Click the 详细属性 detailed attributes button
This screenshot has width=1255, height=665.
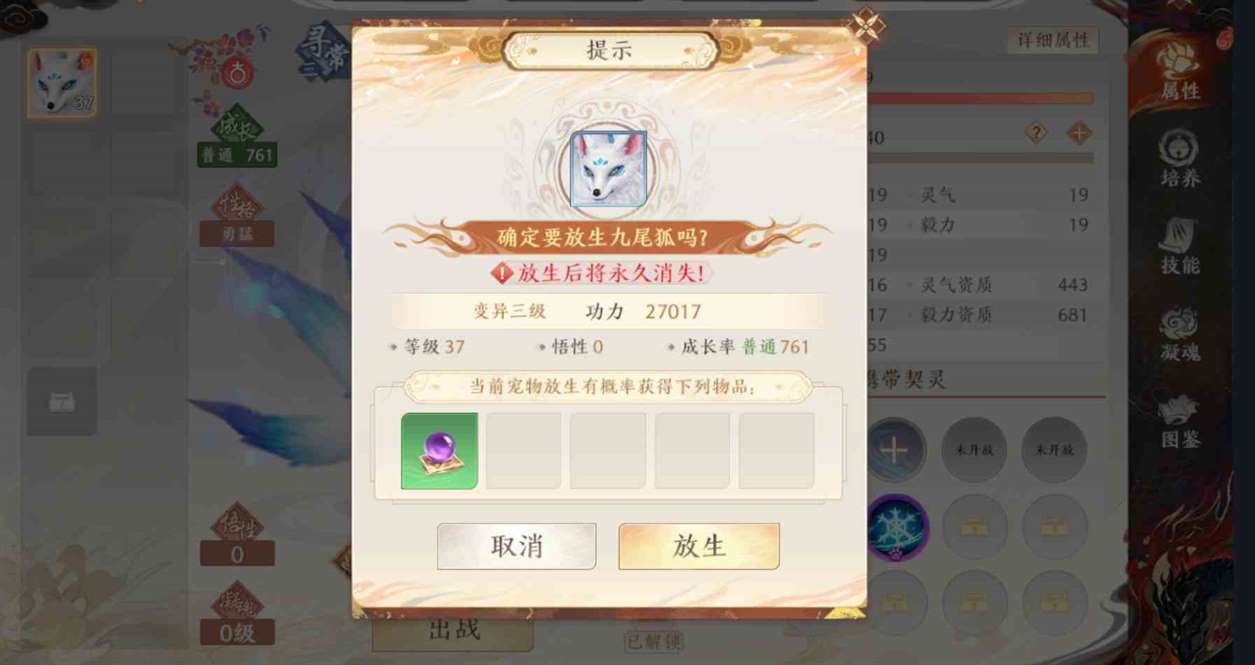pyautogui.click(x=1053, y=40)
